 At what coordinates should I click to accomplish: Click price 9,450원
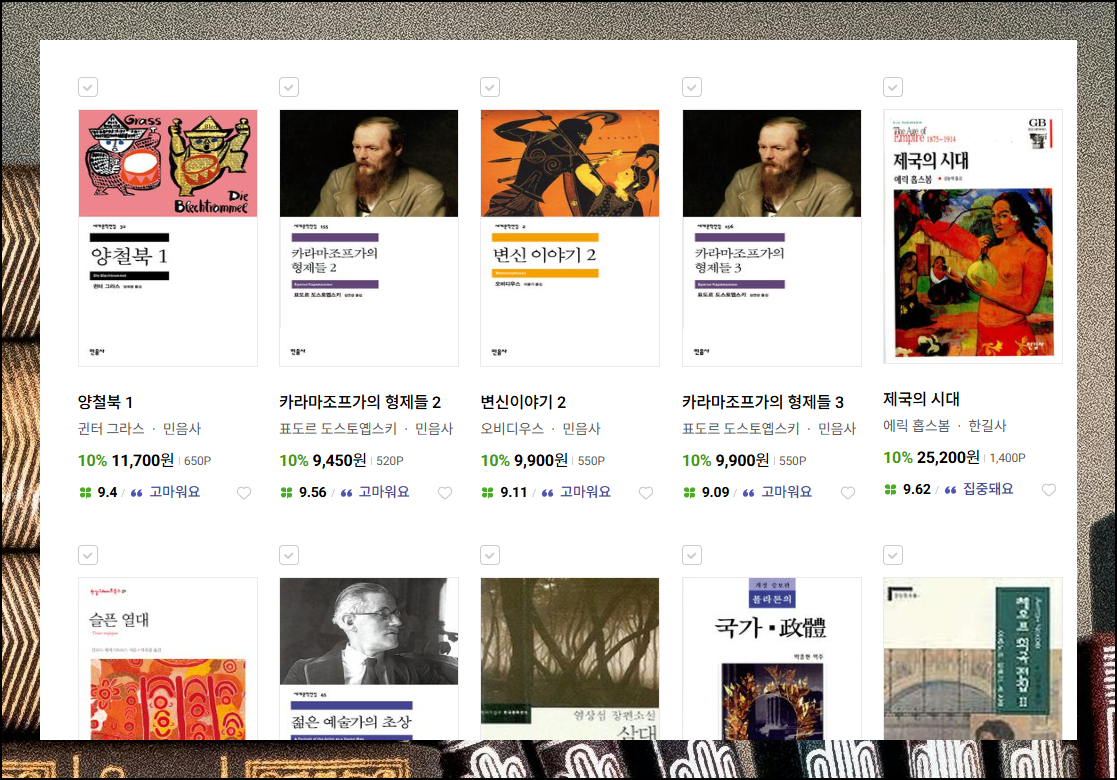click(x=340, y=461)
